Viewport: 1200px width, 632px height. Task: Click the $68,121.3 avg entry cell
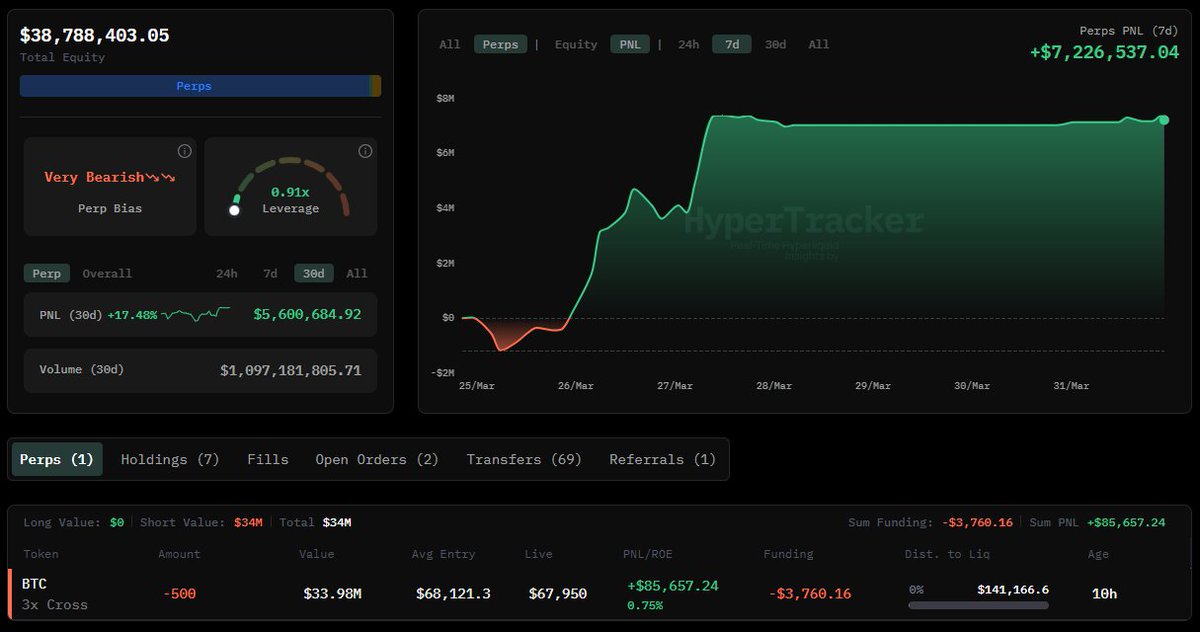(453, 594)
